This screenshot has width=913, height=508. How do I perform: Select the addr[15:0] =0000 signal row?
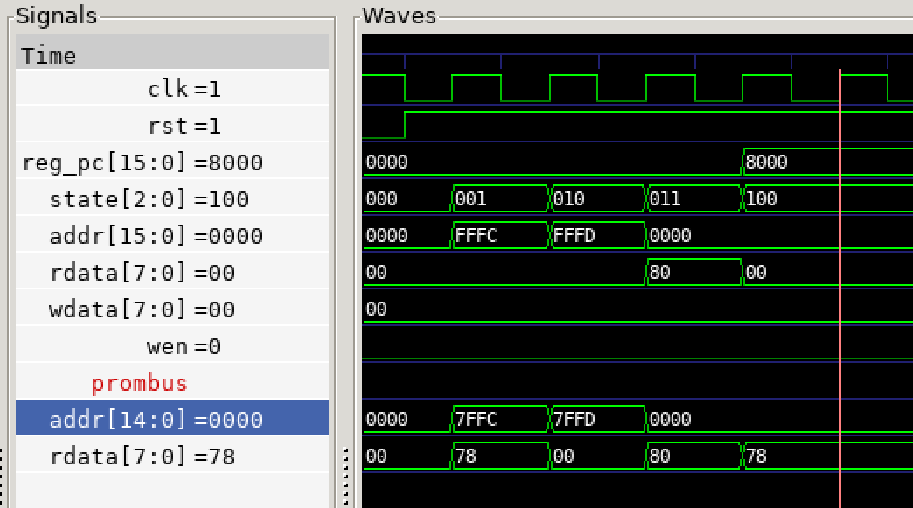[172, 236]
